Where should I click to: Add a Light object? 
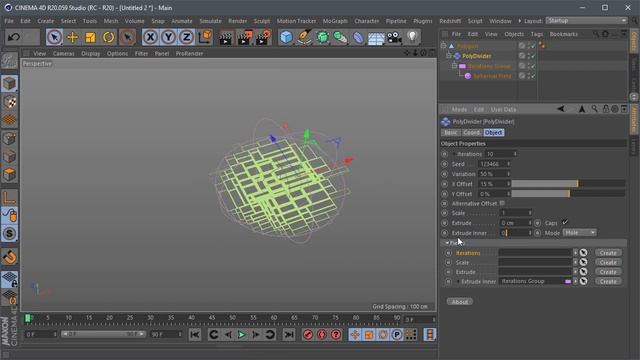click(x=412, y=37)
